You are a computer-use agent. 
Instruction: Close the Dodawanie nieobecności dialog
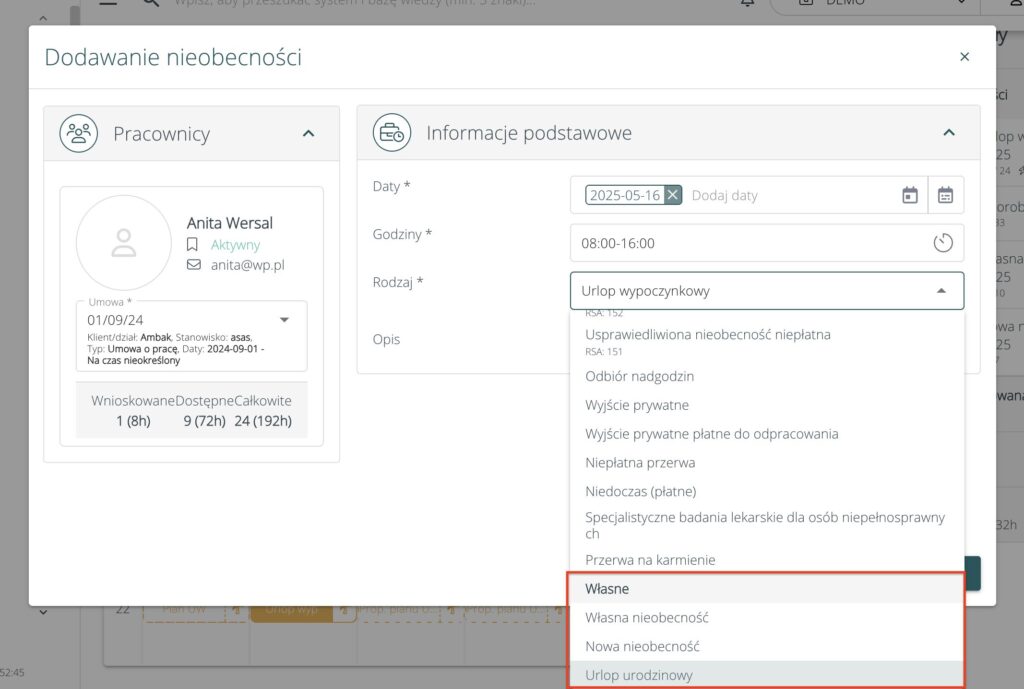click(964, 57)
